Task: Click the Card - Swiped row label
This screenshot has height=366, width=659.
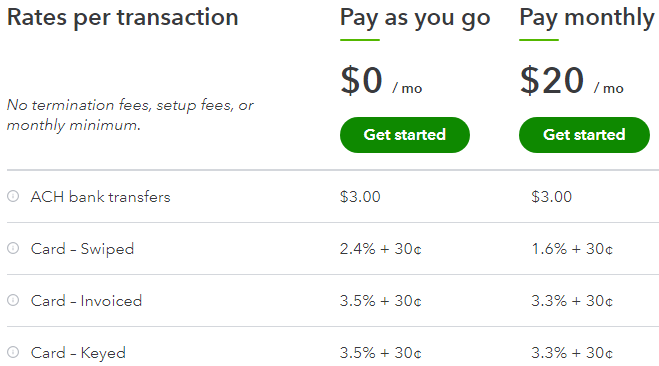Action: (x=82, y=249)
